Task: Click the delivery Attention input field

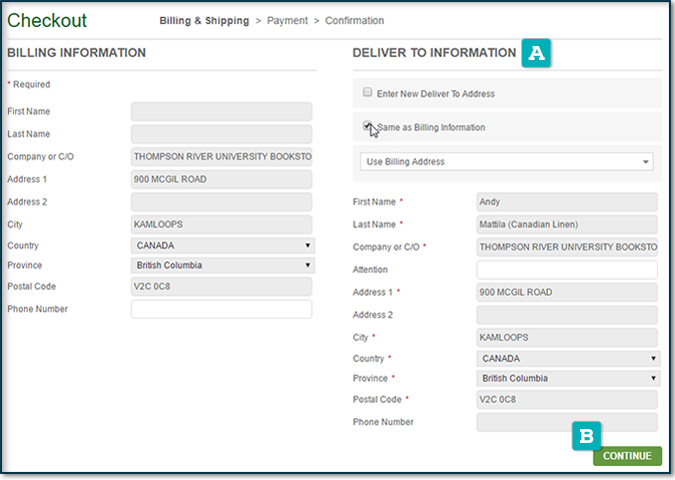Action: point(567,270)
